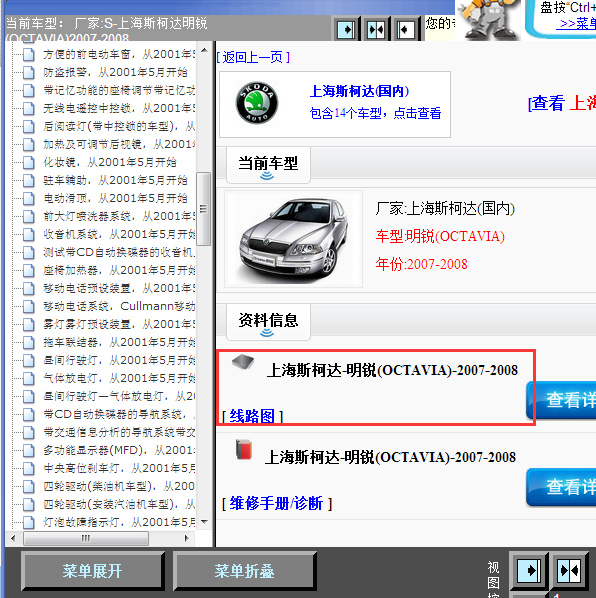Click document icon for 多功能显示器(MFD) row

[x=29, y=450]
